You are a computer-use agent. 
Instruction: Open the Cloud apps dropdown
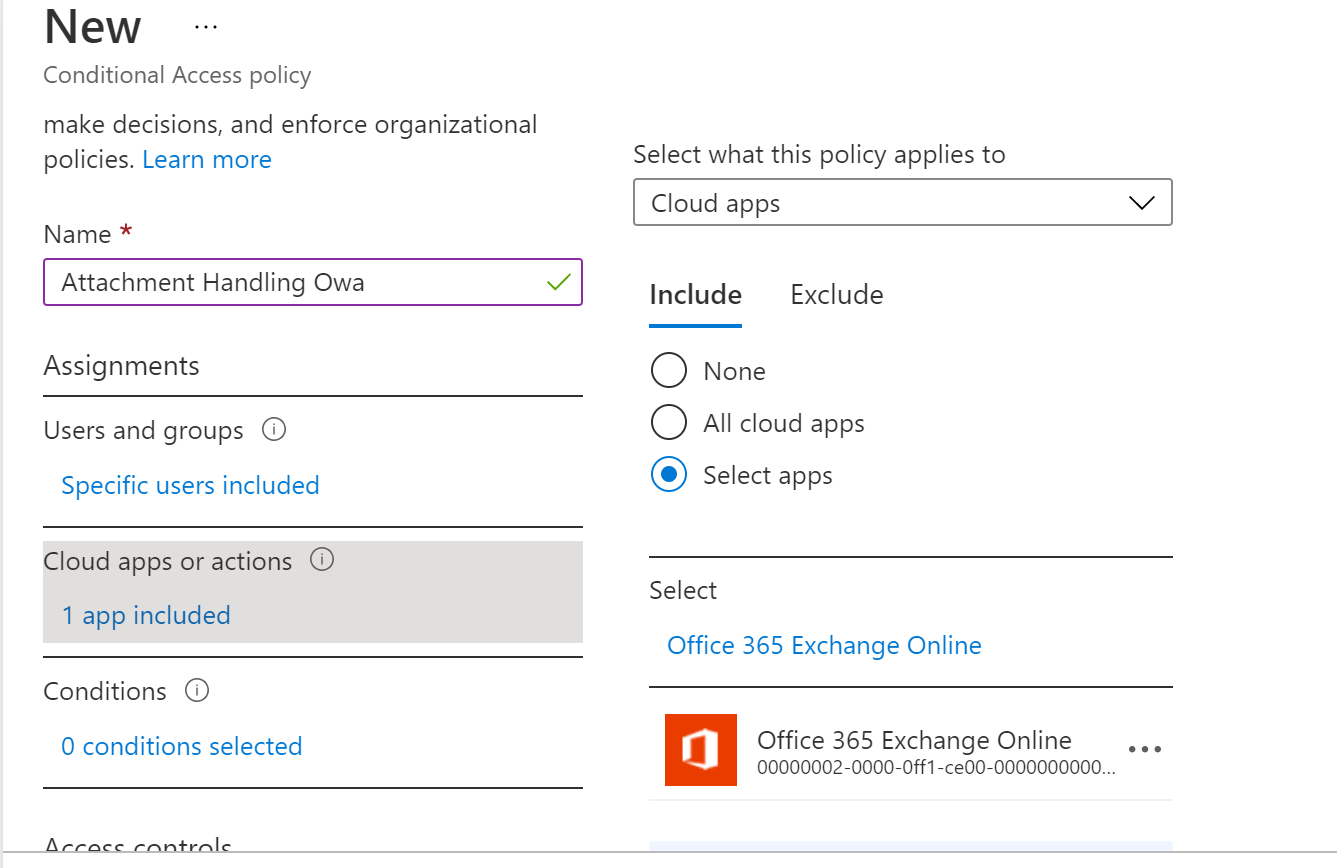(902, 203)
